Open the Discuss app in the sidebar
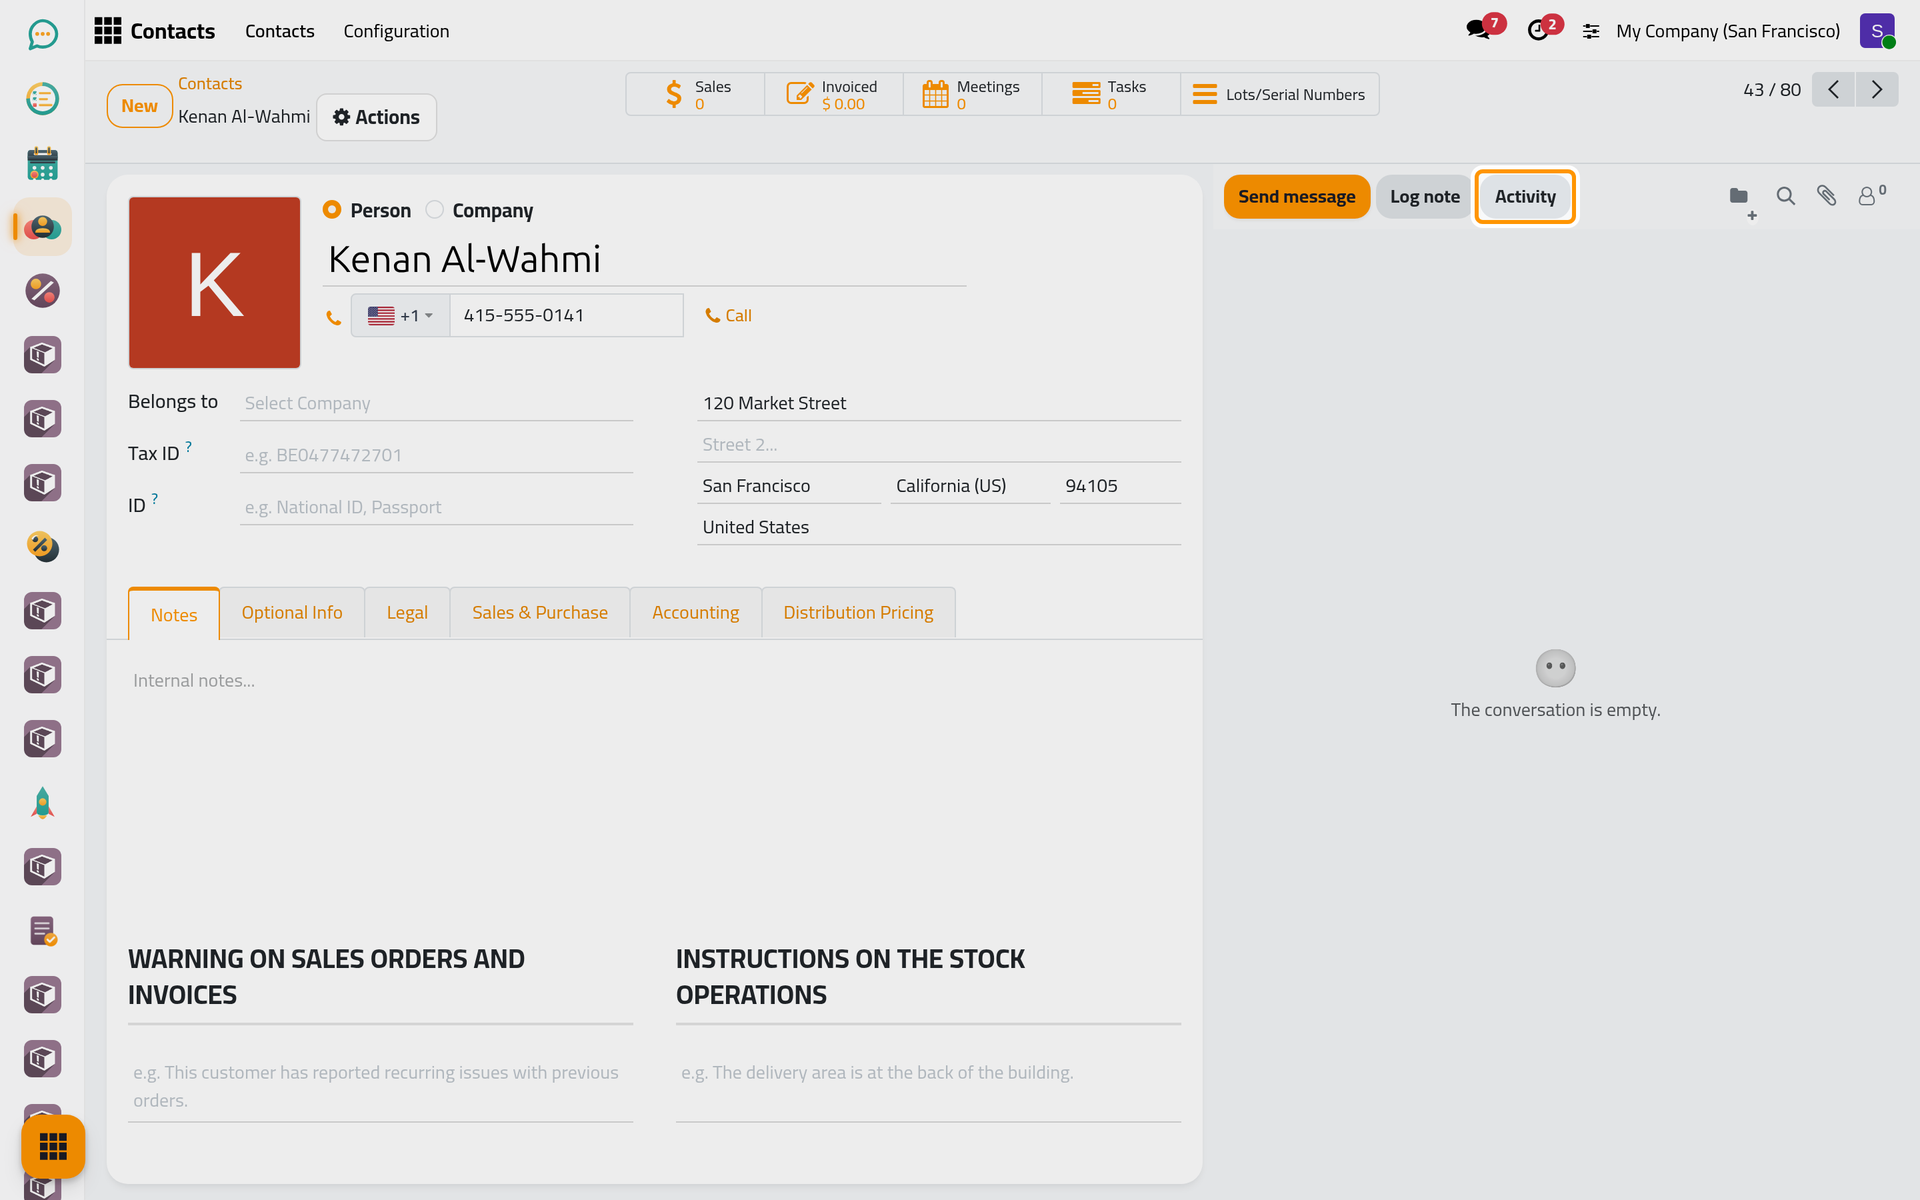This screenshot has width=1920, height=1200. click(42, 35)
